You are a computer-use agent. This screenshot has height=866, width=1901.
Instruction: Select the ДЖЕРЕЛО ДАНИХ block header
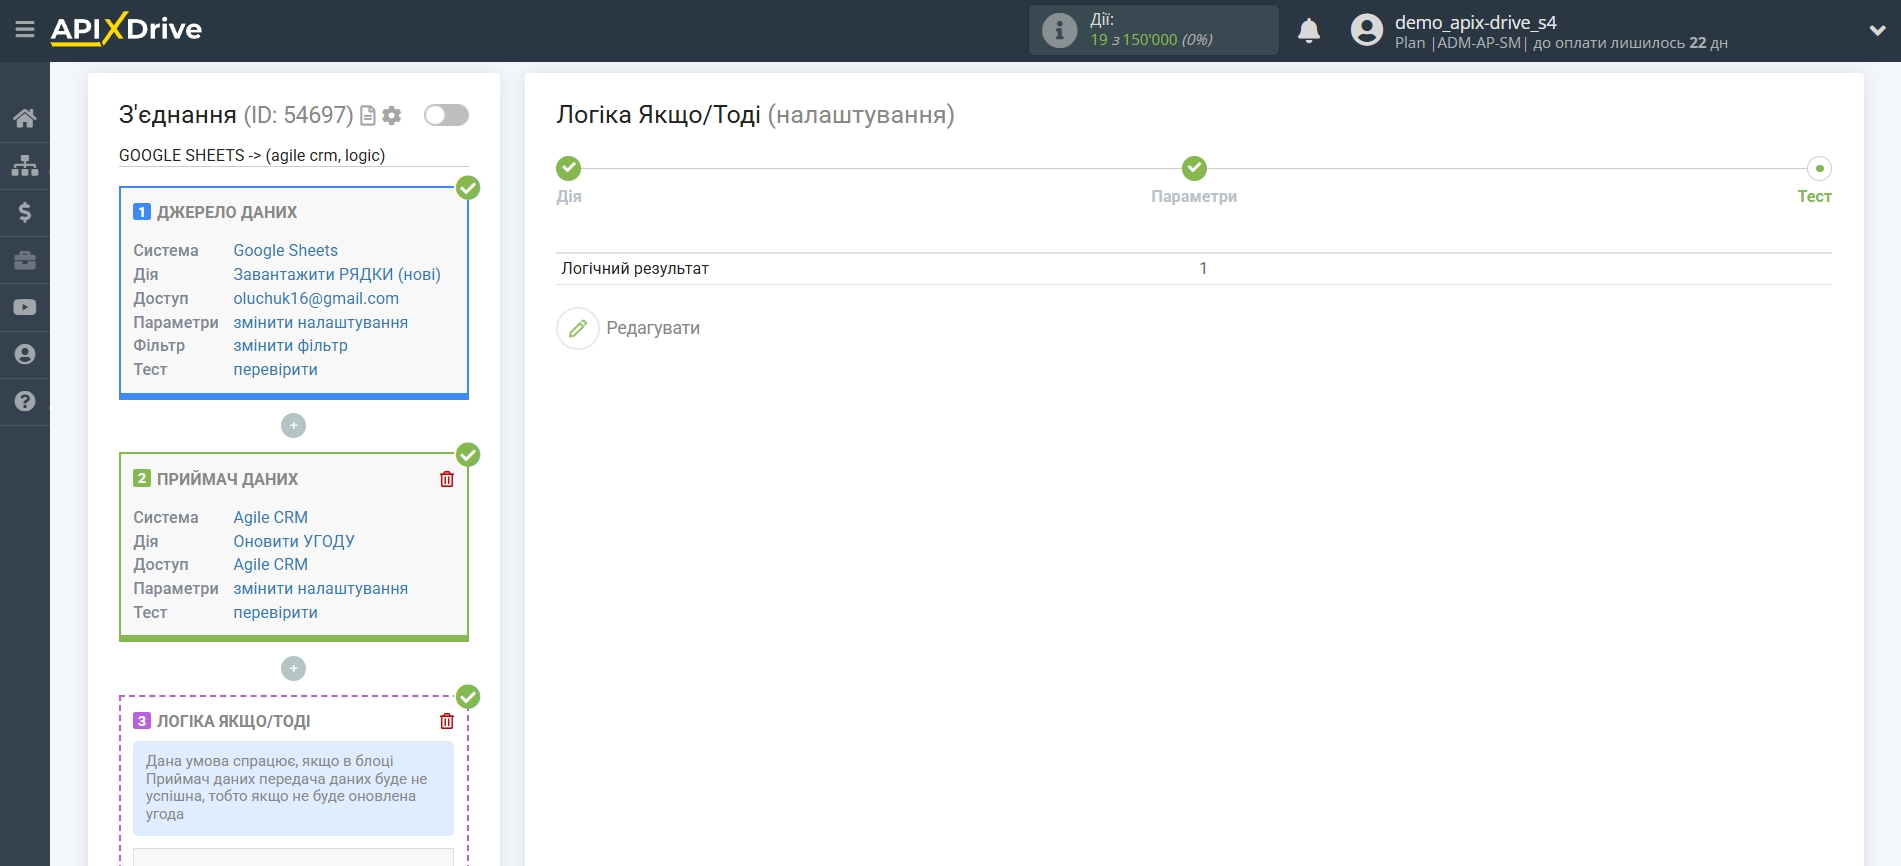(x=227, y=212)
